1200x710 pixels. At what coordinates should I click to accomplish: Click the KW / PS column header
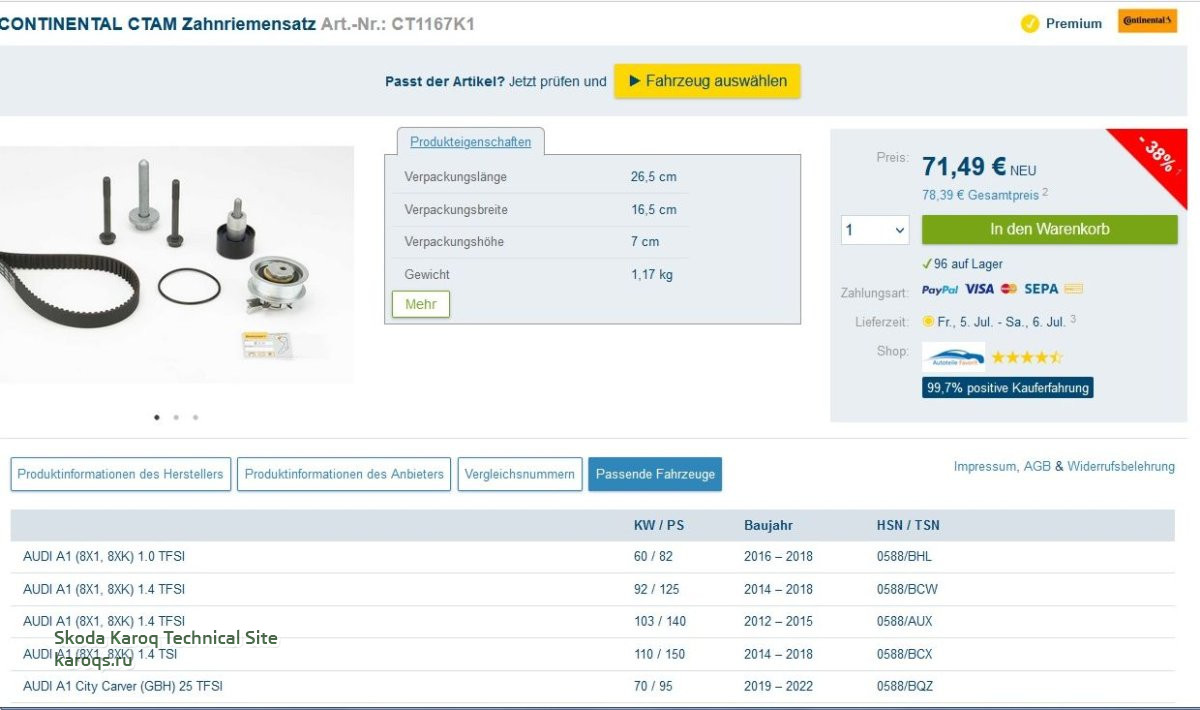(x=659, y=525)
